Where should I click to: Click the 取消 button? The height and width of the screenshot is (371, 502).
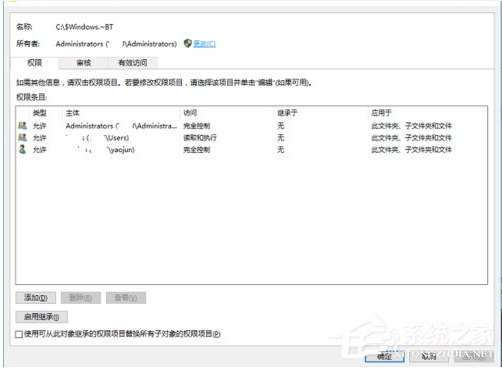tap(429, 356)
